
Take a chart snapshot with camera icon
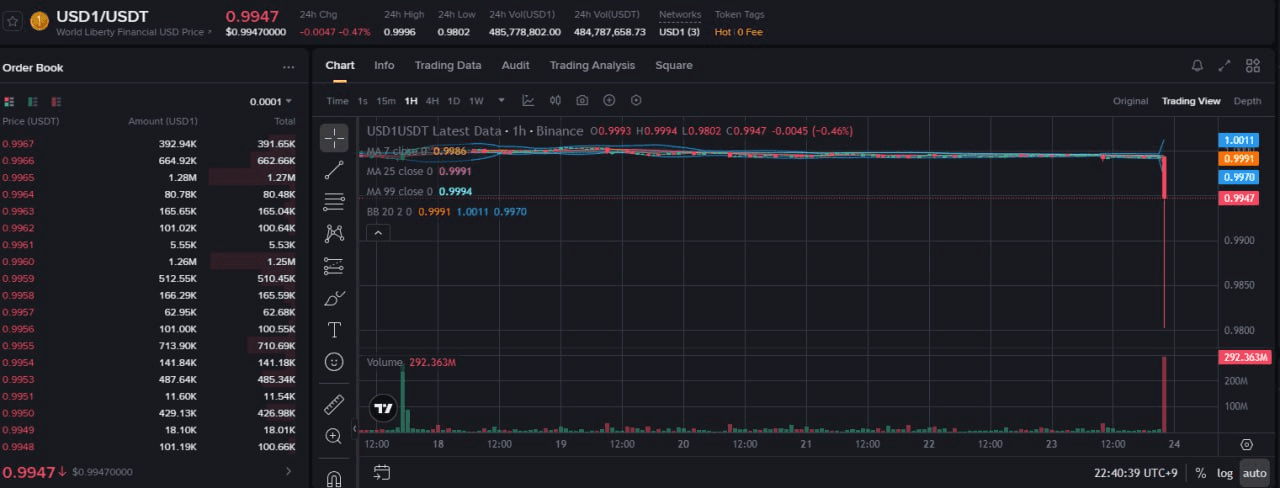pos(582,101)
